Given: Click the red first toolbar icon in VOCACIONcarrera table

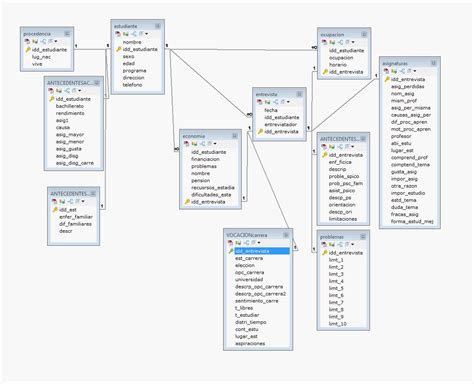Looking at the screenshot, I should tap(230, 243).
